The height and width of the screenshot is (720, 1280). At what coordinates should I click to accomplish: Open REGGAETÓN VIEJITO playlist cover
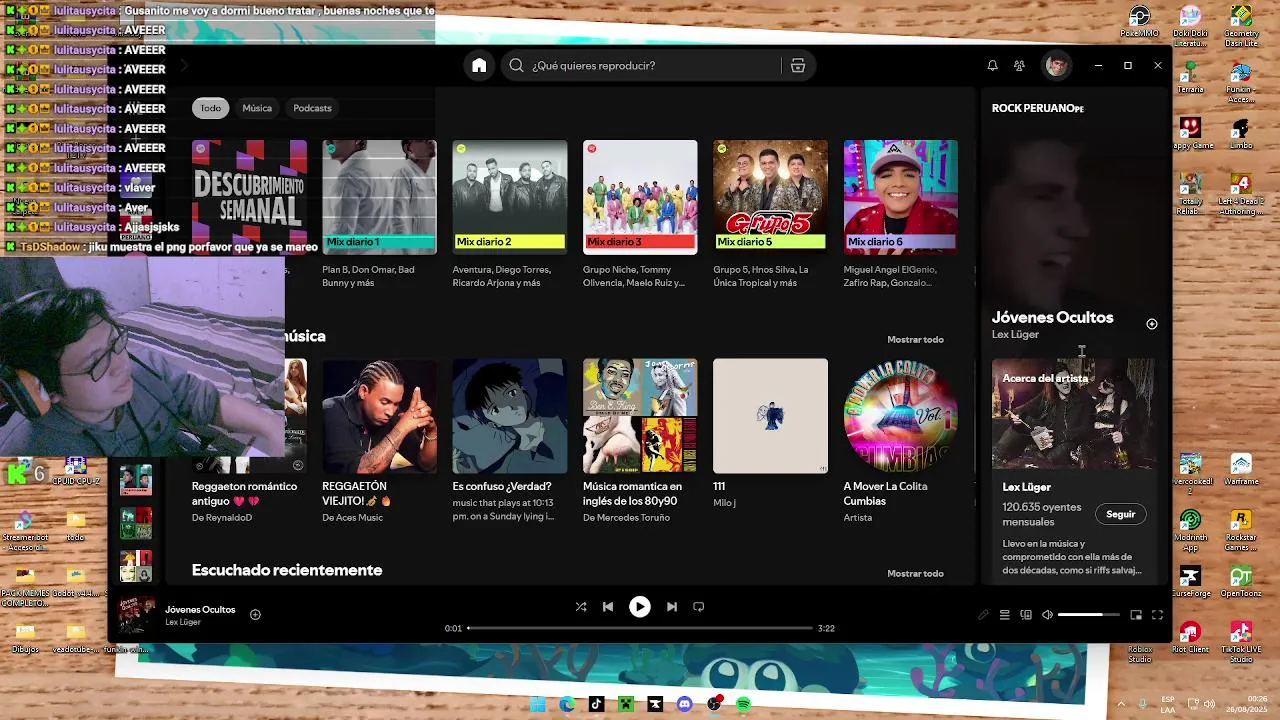(379, 416)
